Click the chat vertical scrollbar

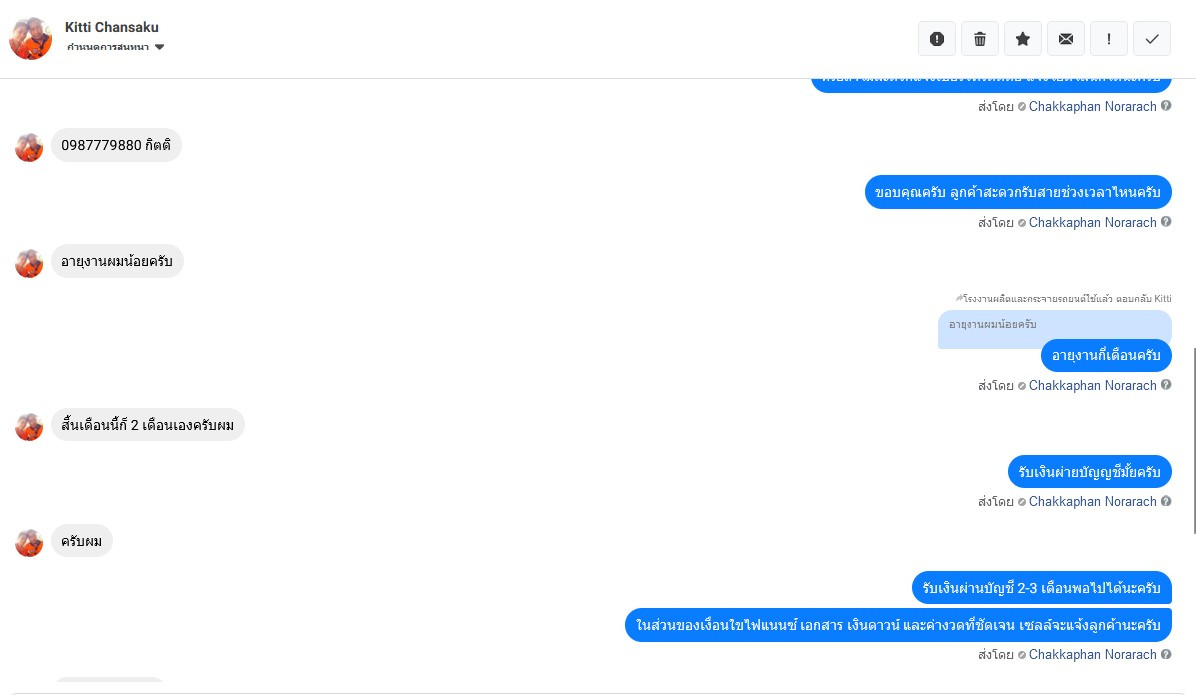click(1192, 441)
